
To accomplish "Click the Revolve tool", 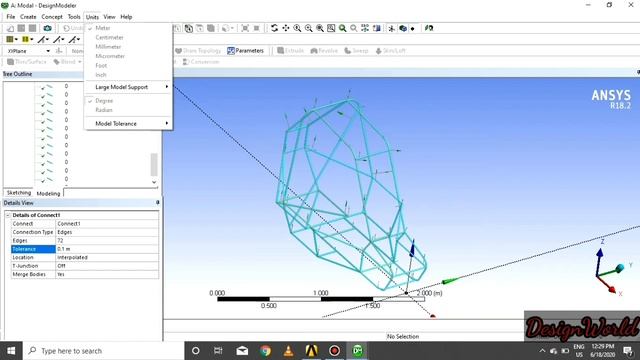I will tap(324, 51).
